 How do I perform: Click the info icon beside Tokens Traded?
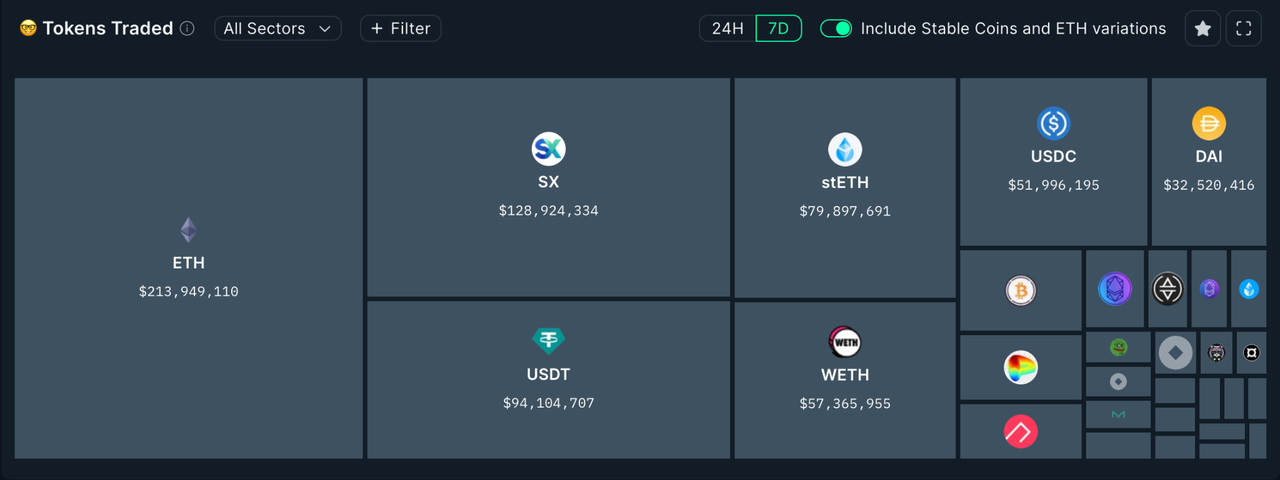point(187,29)
